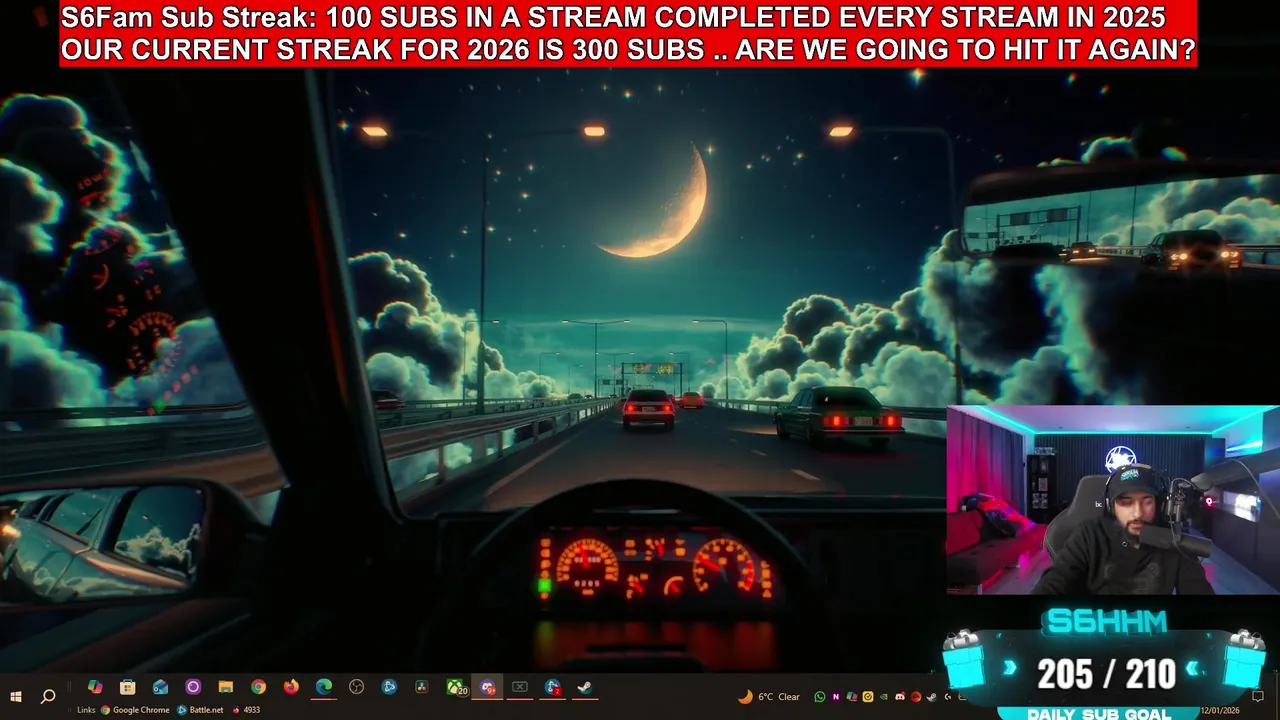Launch Copilot from the taskbar
The height and width of the screenshot is (720, 1280).
click(95, 687)
